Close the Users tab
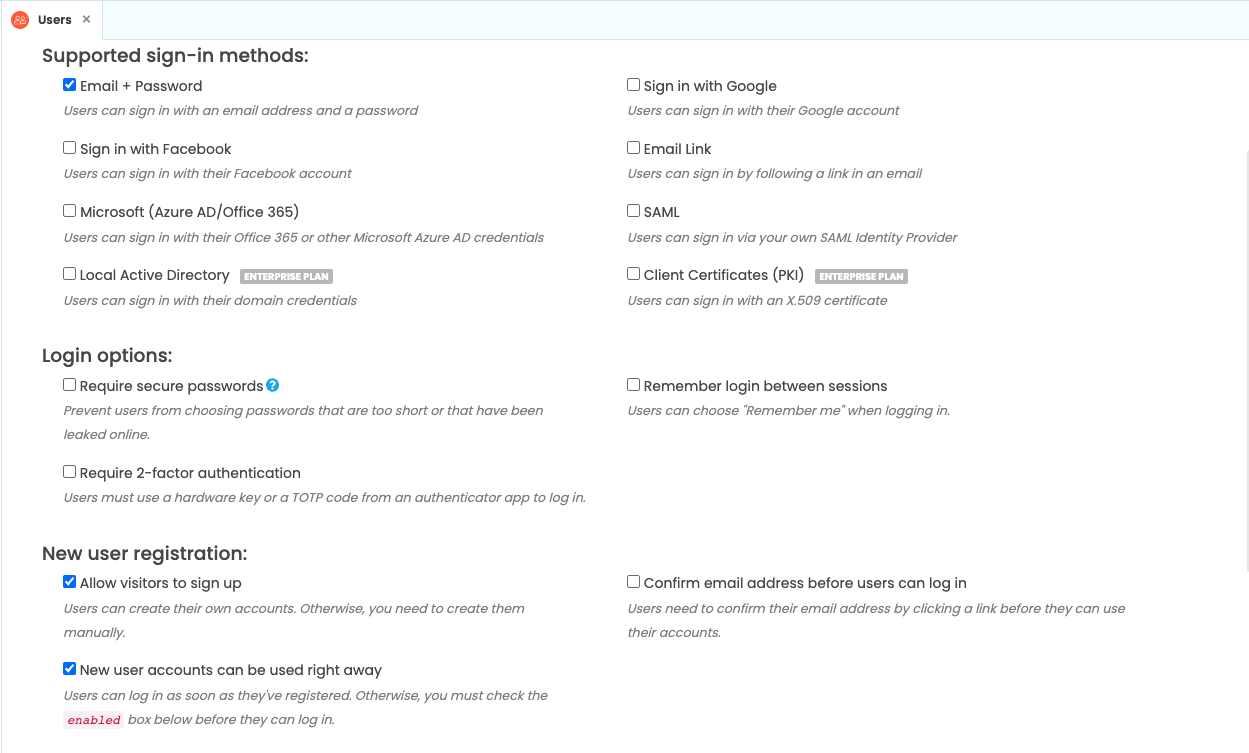This screenshot has height=753, width=1249. point(87,20)
